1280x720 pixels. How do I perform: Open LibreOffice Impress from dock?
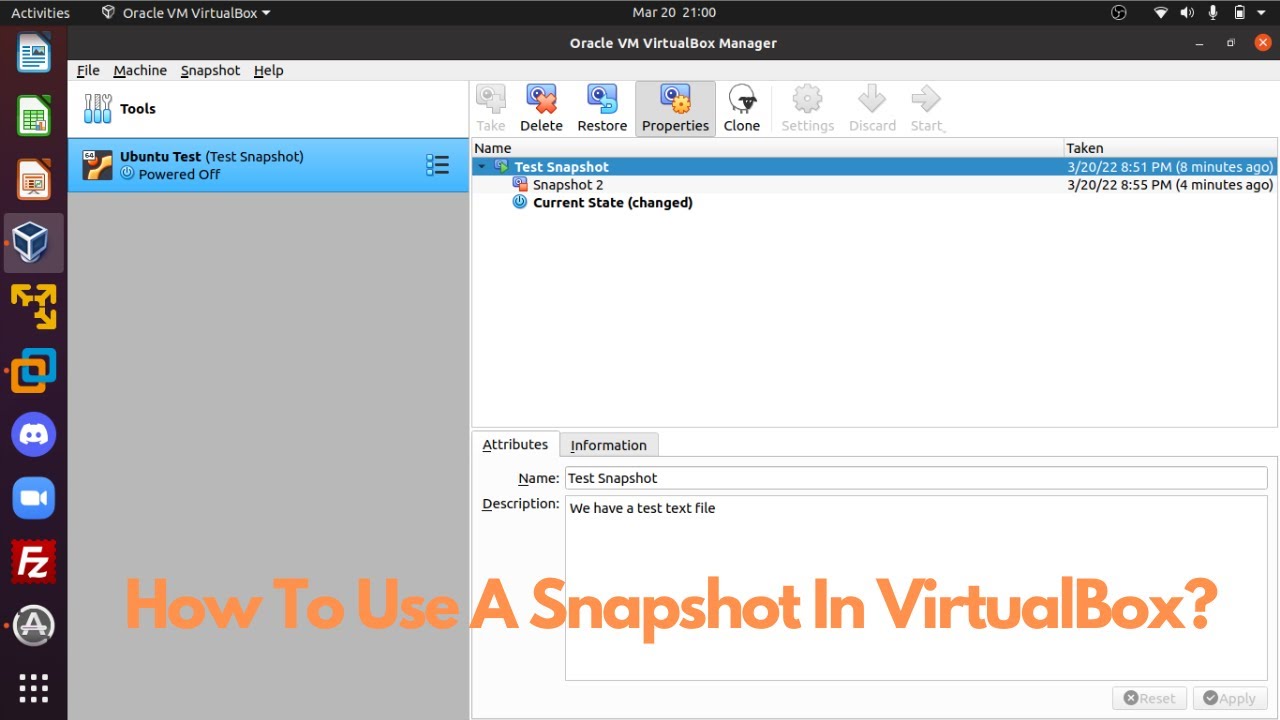click(34, 179)
